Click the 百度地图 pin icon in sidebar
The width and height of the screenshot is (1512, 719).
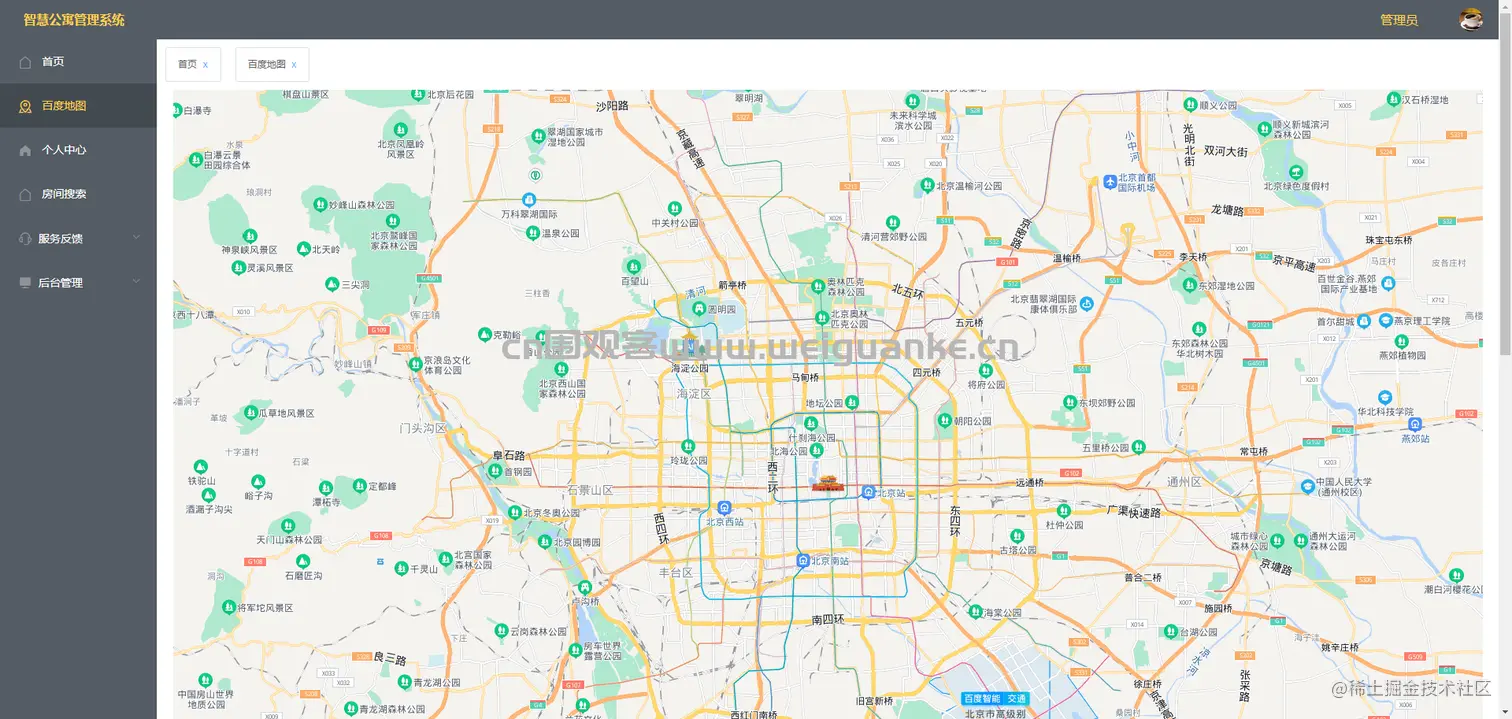point(25,106)
